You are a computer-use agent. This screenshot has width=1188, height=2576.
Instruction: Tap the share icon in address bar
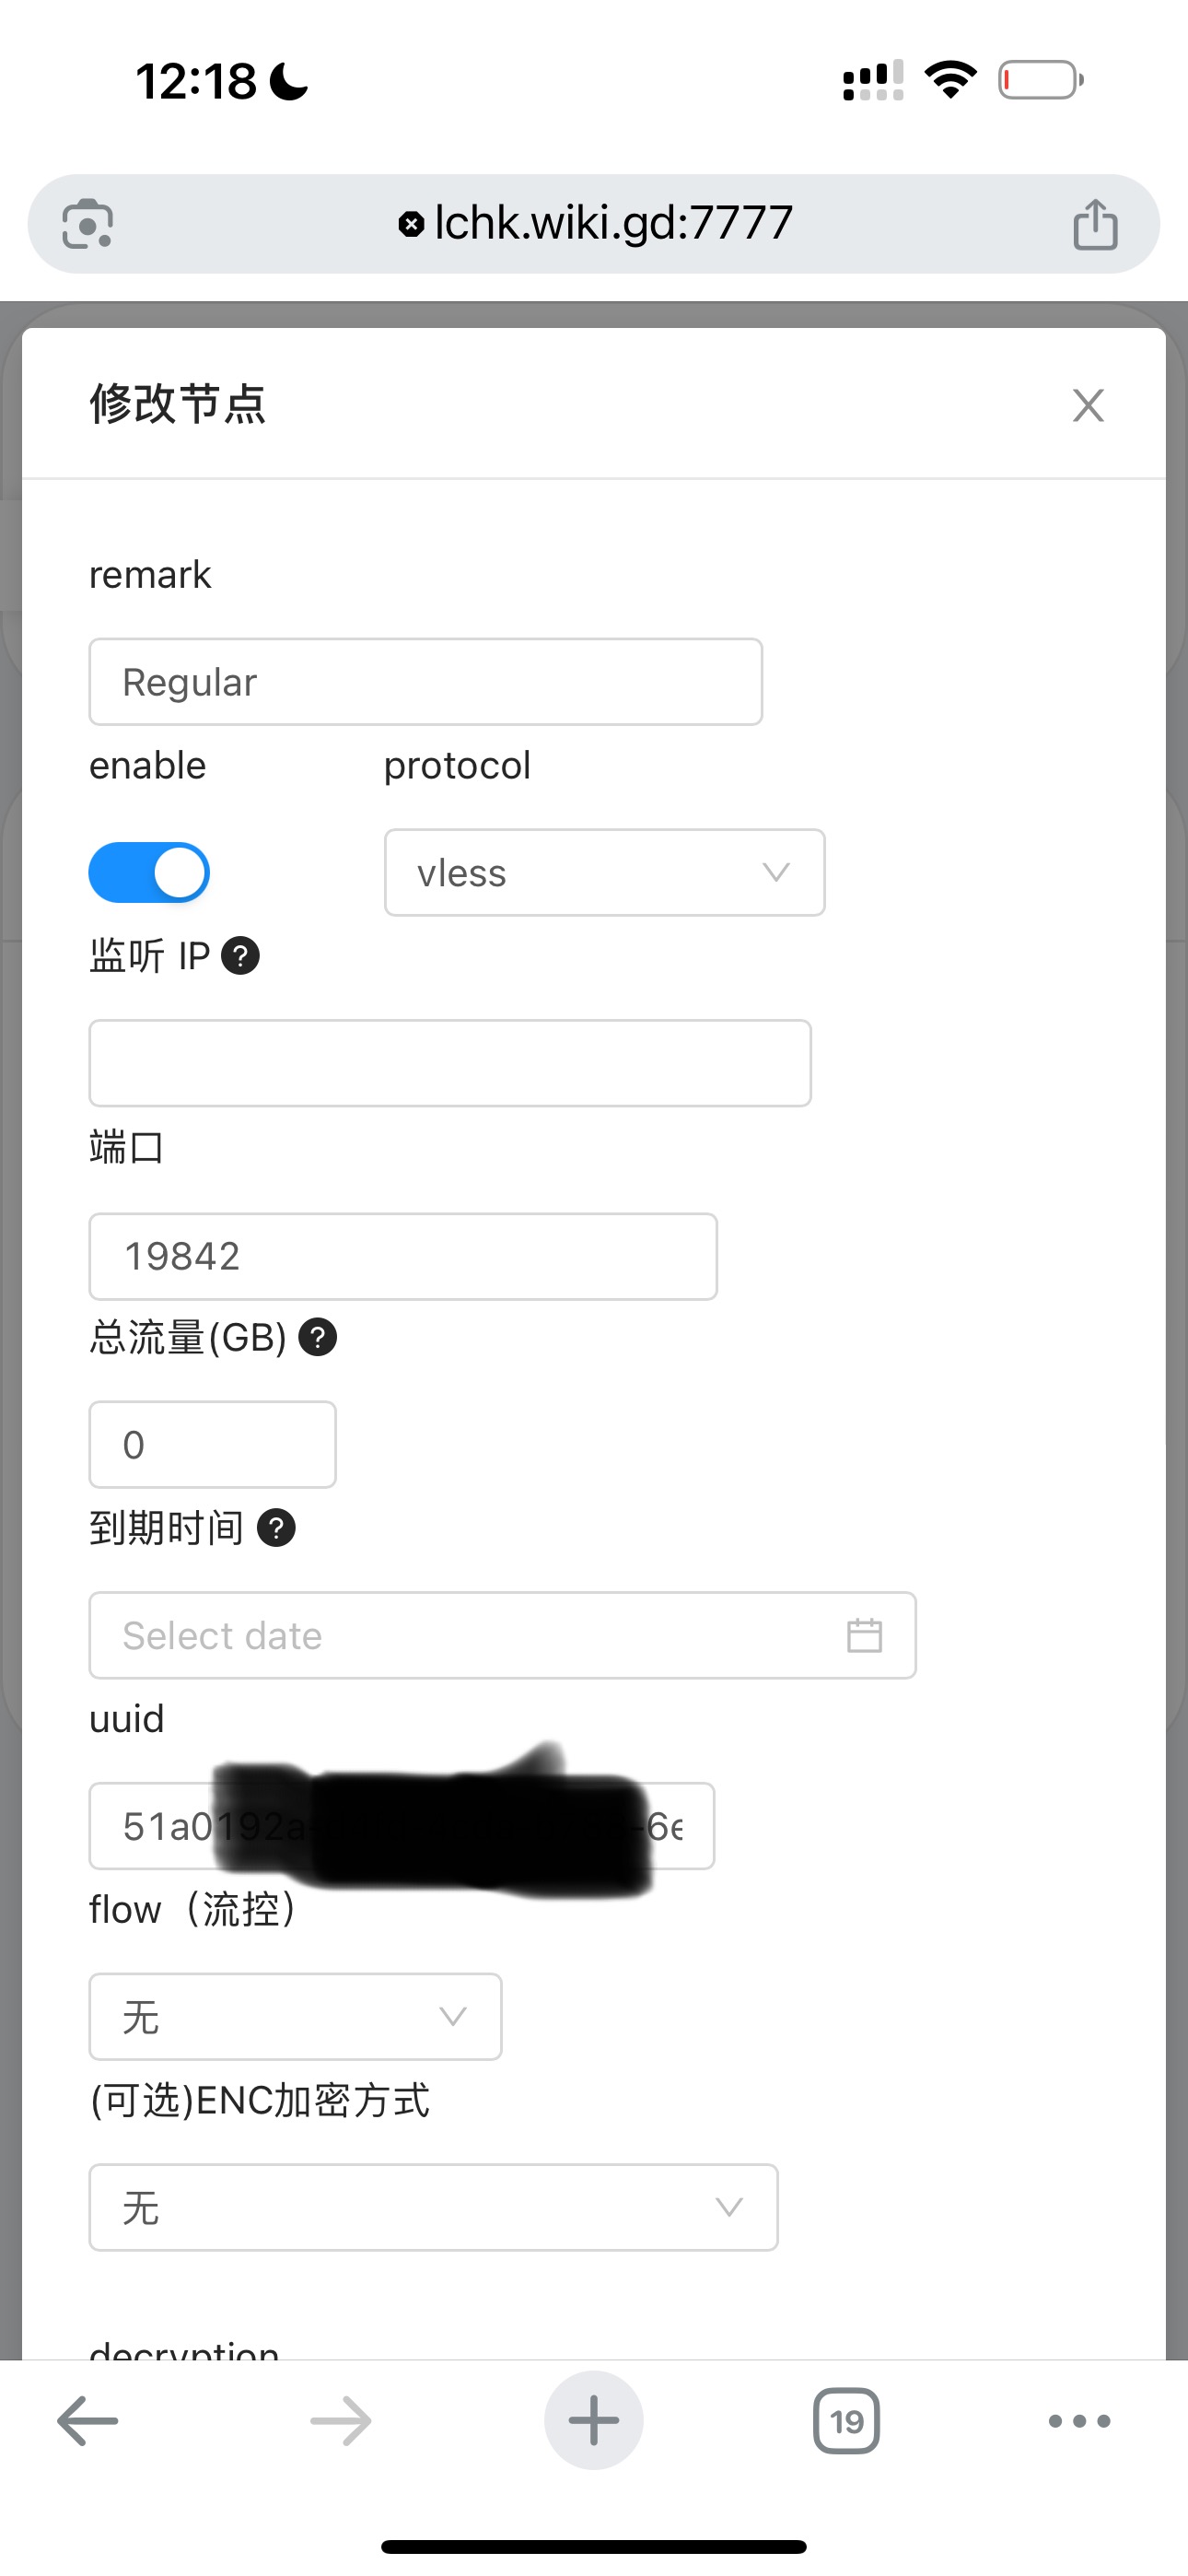coord(1095,224)
